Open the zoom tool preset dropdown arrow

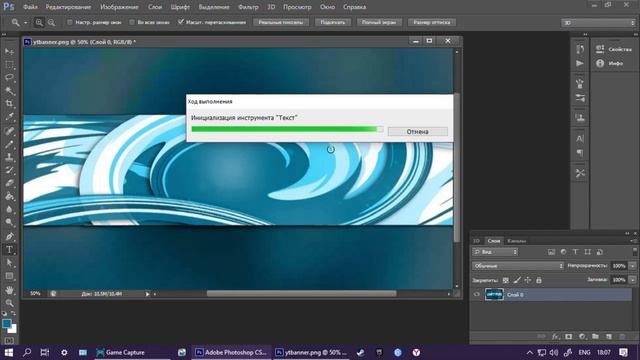(25, 22)
